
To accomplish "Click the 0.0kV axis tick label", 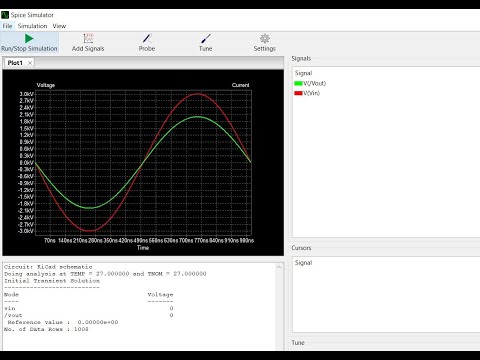I will (27, 163).
